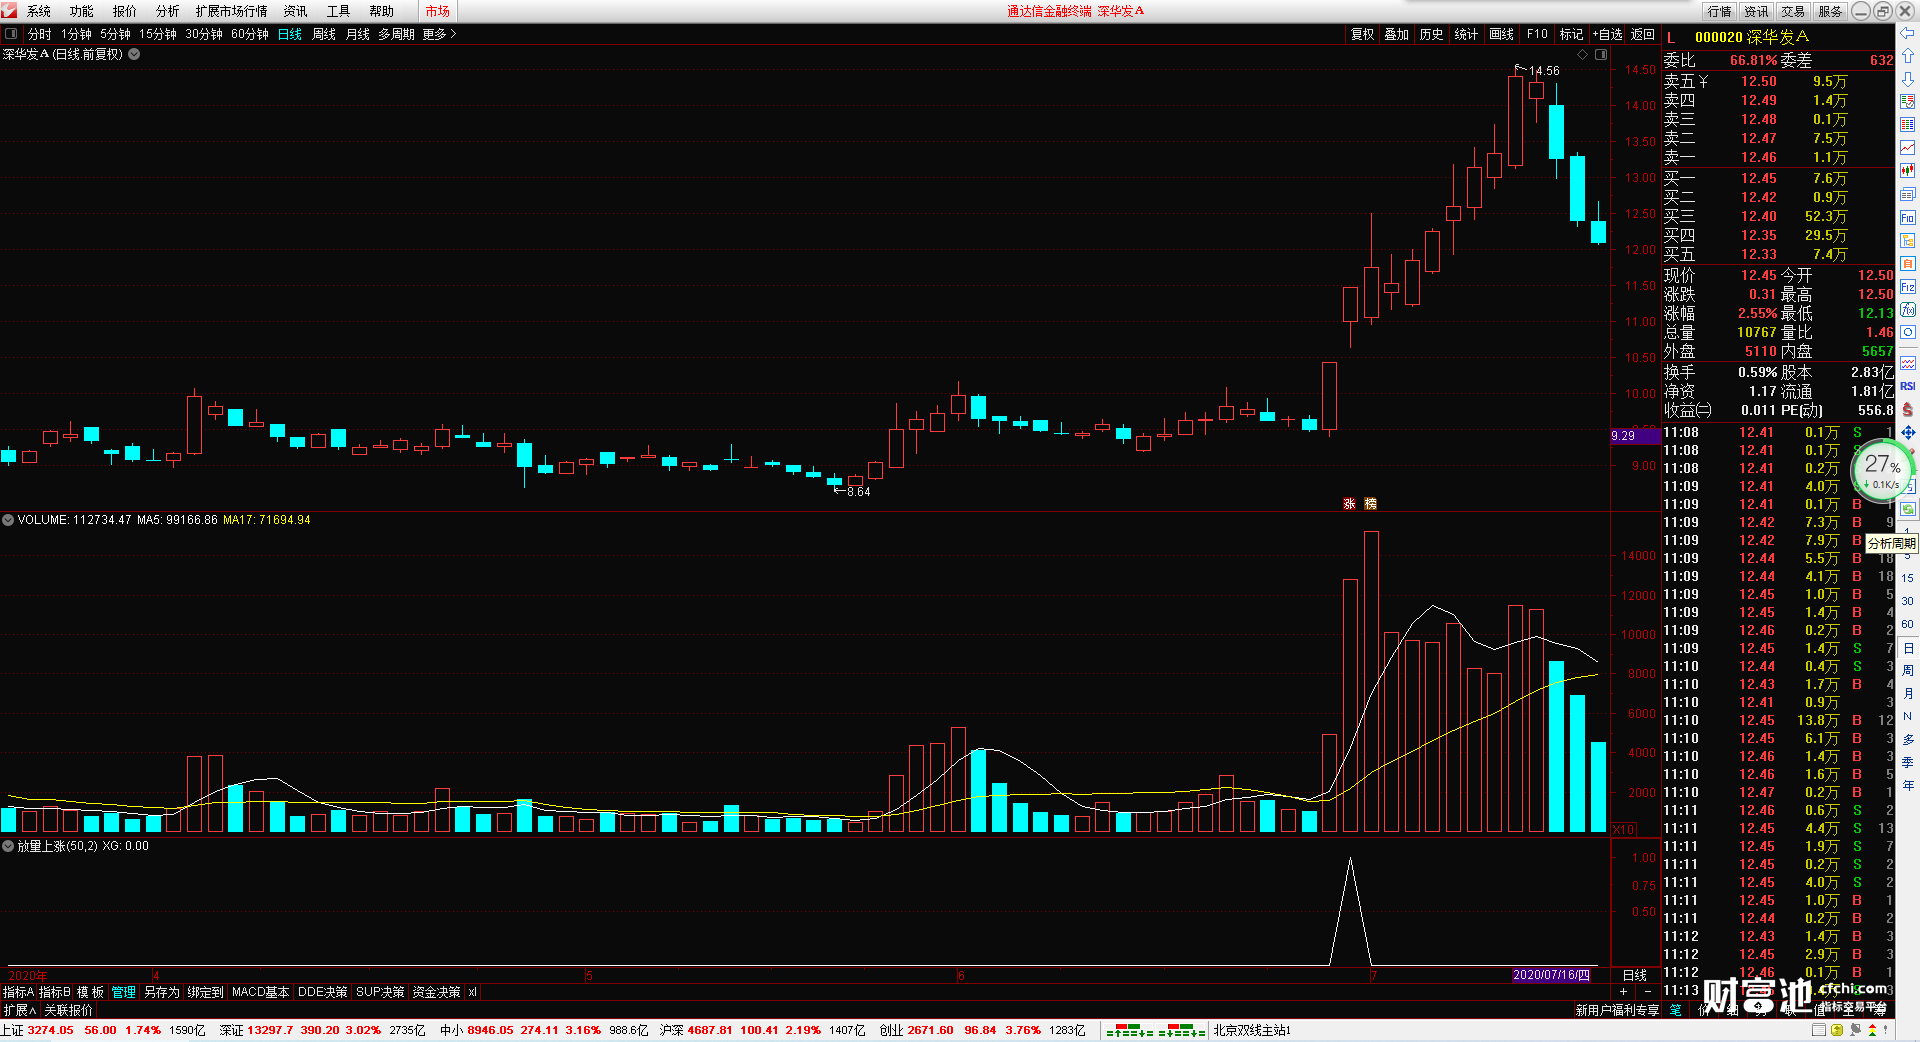The height and width of the screenshot is (1042, 1920).
Task: Open the candlestick chart icon in right sidebar
Action: pyautogui.click(x=1908, y=171)
